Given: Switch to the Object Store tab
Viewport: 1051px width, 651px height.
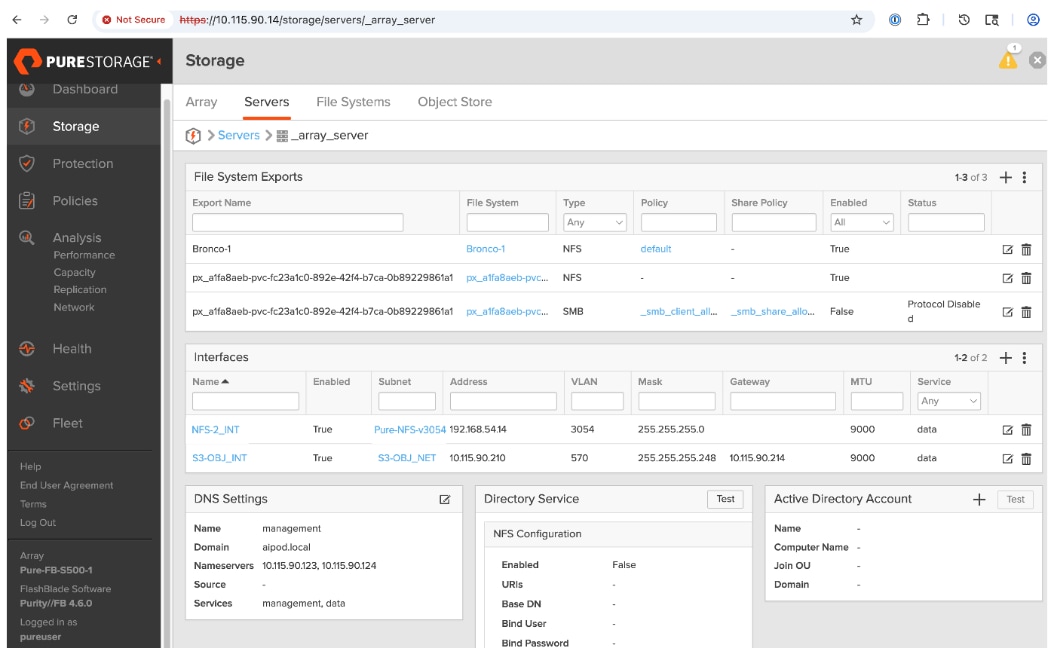Looking at the screenshot, I should (454, 102).
